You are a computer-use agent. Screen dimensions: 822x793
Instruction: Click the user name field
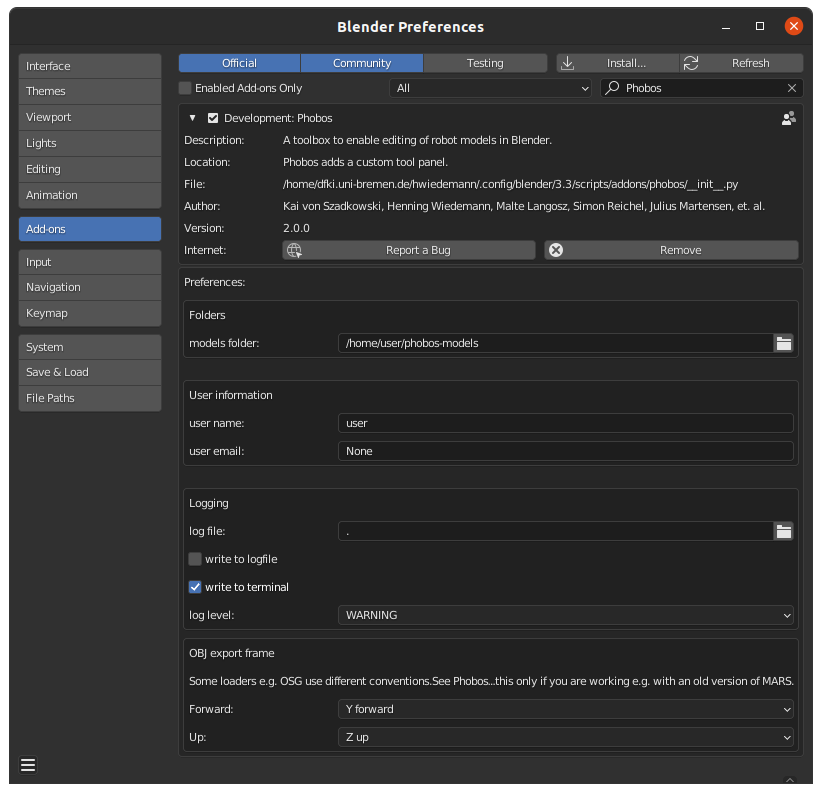click(566, 423)
